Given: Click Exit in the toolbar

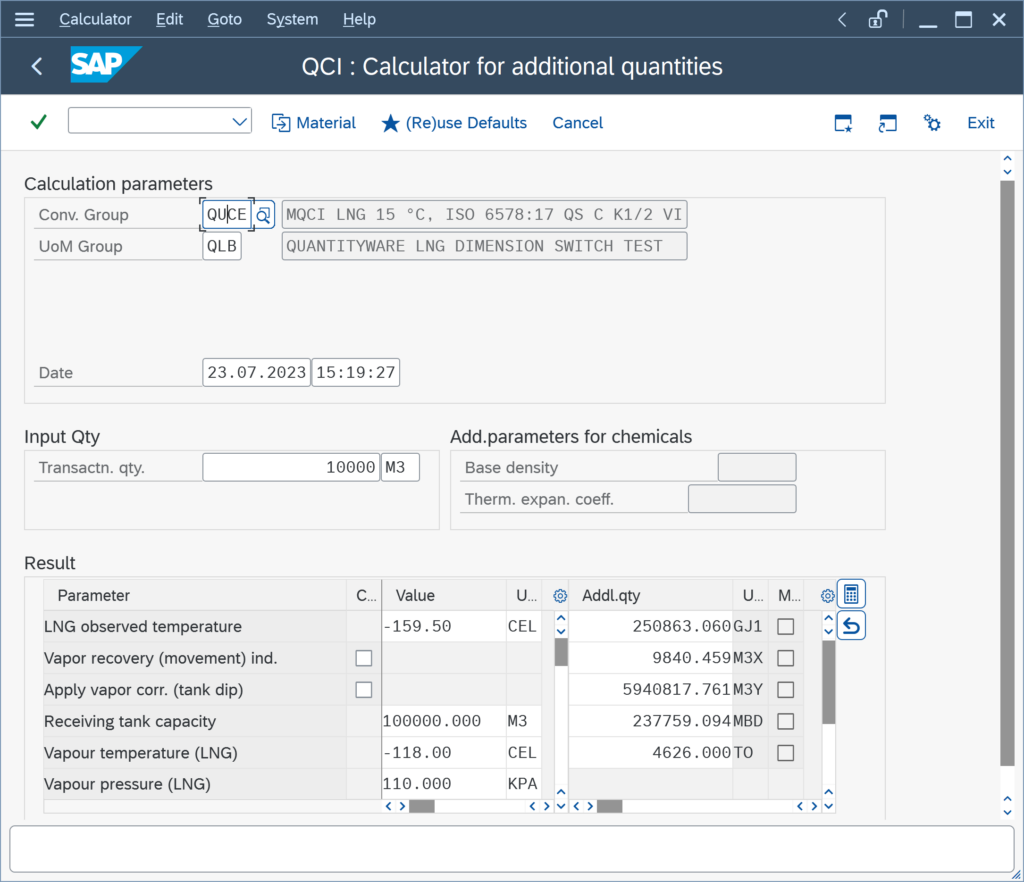Looking at the screenshot, I should coord(980,123).
